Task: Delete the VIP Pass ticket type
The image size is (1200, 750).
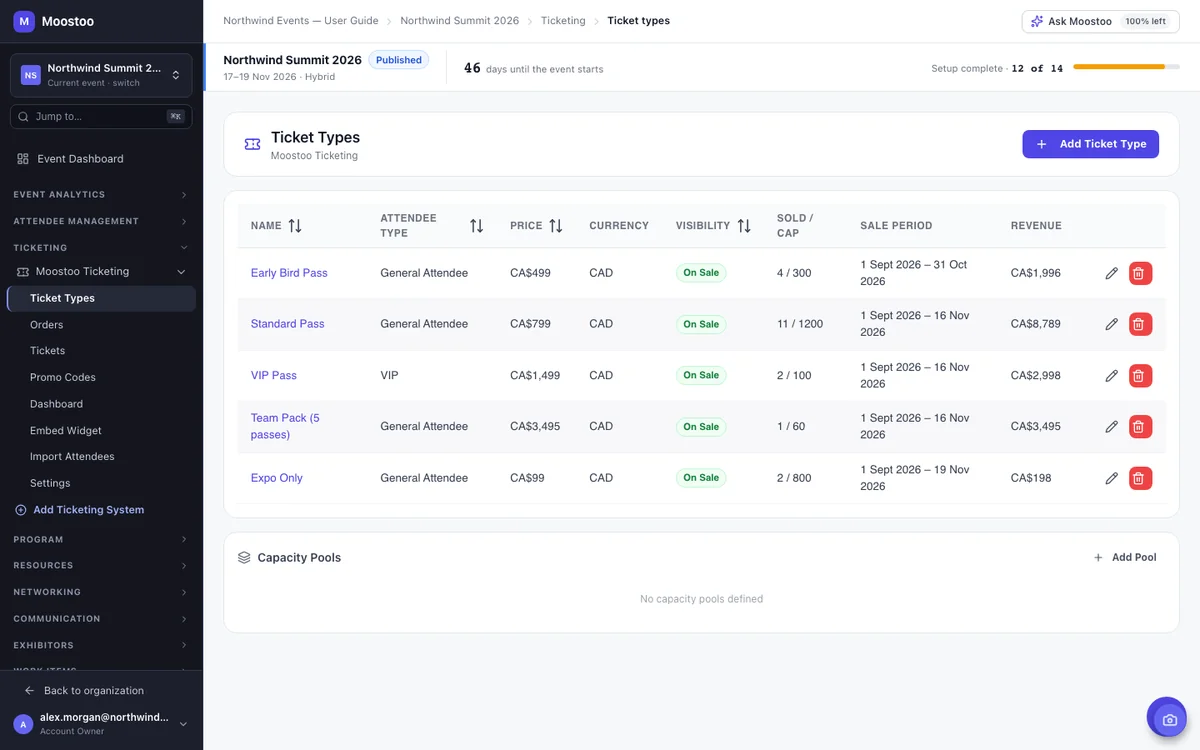Action: (x=1140, y=375)
